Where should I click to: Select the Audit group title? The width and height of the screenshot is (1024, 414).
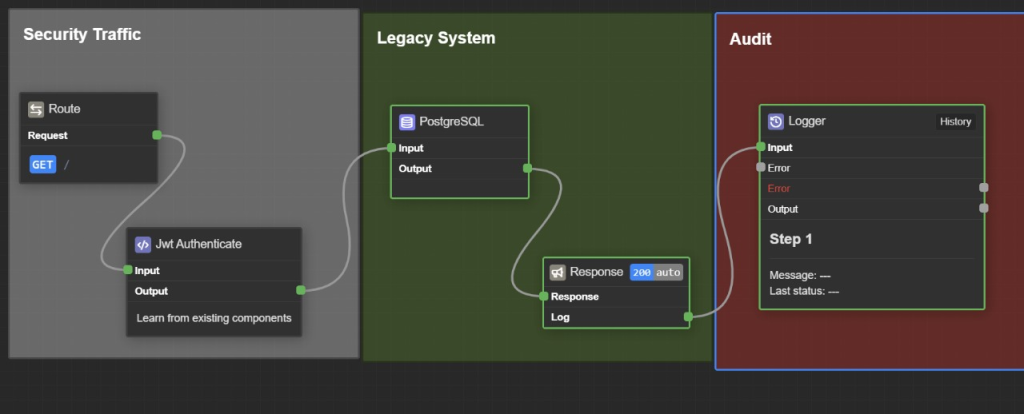(750, 39)
